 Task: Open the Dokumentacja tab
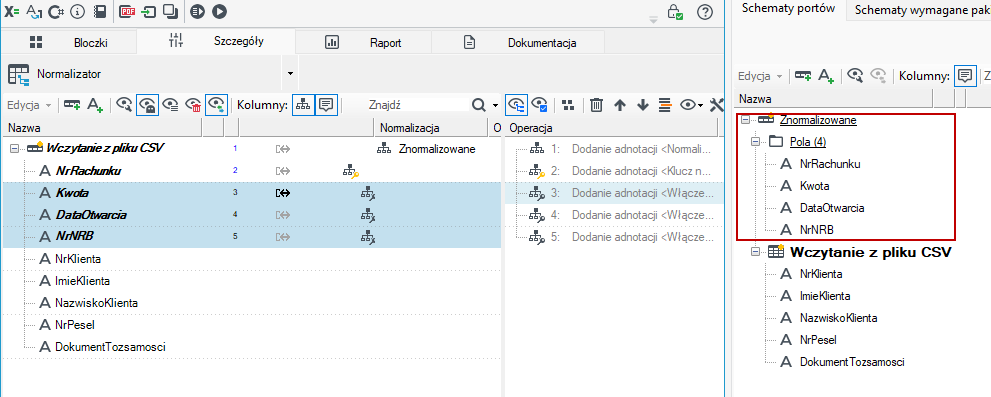[x=518, y=43]
